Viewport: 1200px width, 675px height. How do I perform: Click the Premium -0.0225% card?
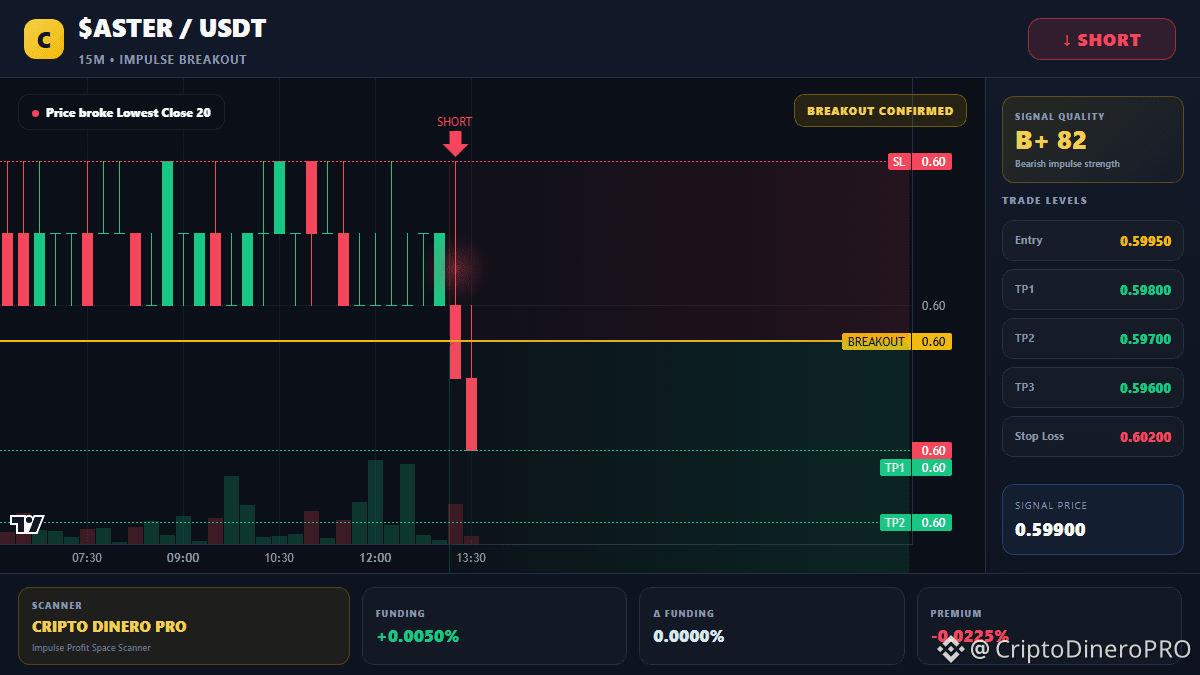[x=1049, y=626]
